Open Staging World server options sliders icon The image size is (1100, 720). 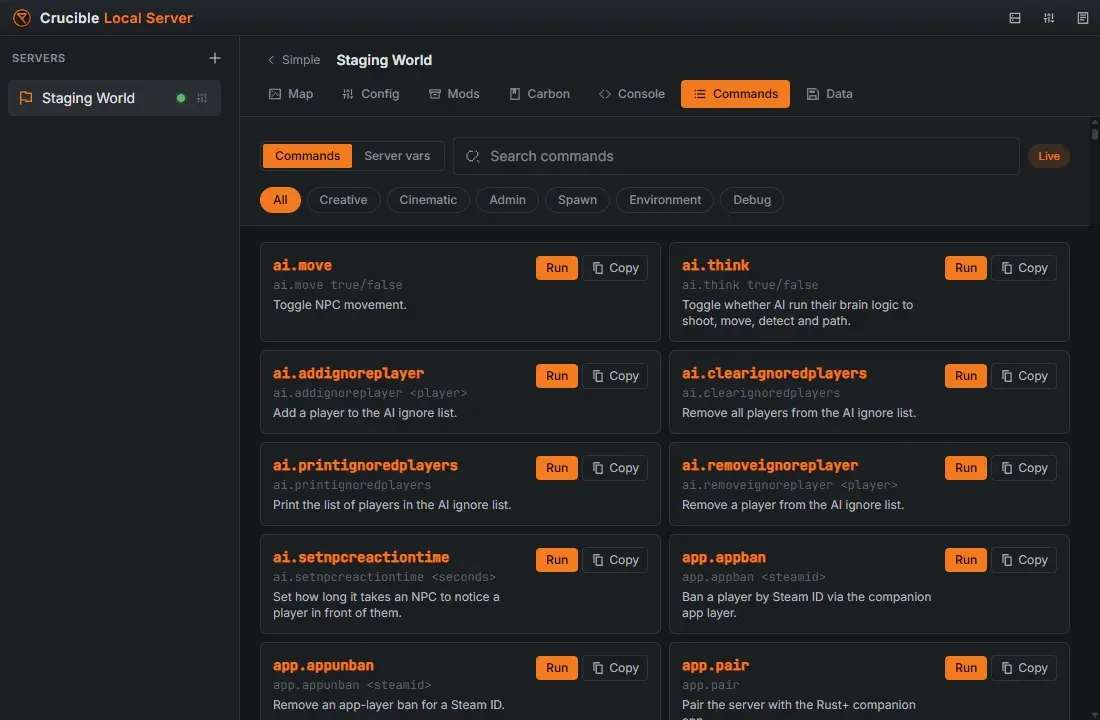pos(202,98)
